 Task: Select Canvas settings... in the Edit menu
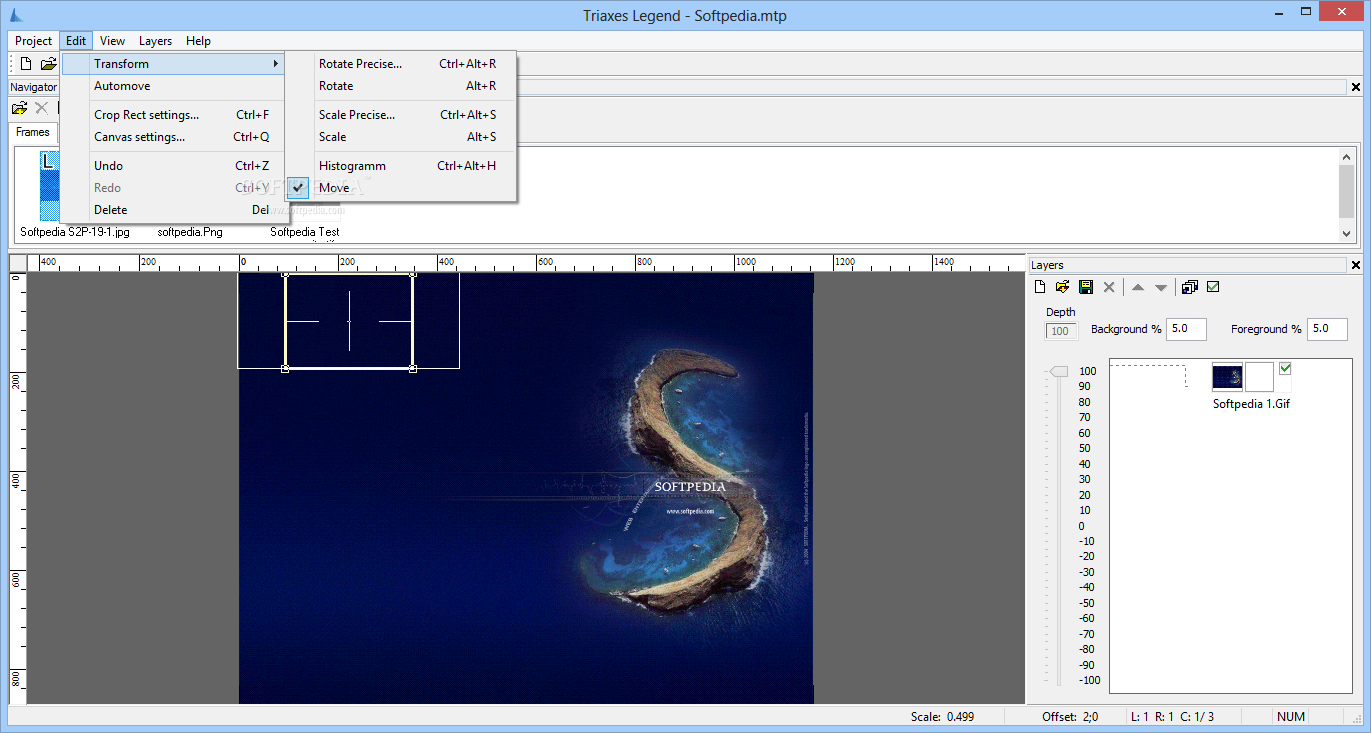click(x=139, y=137)
